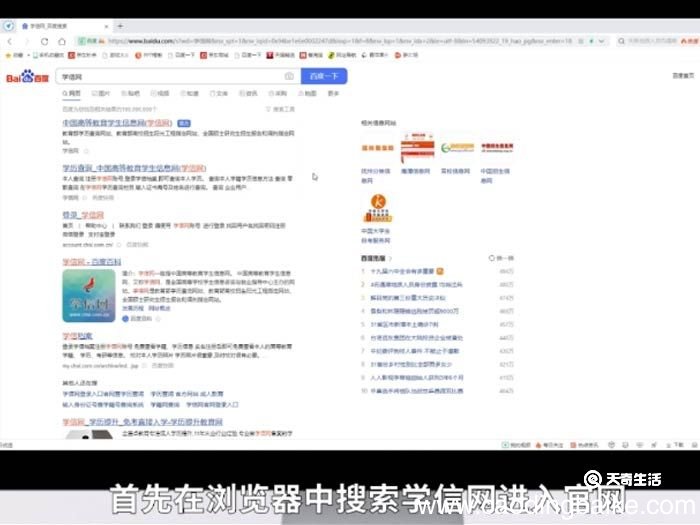Click the Baidu paw logo
The image size is (700, 525).
click(27, 76)
